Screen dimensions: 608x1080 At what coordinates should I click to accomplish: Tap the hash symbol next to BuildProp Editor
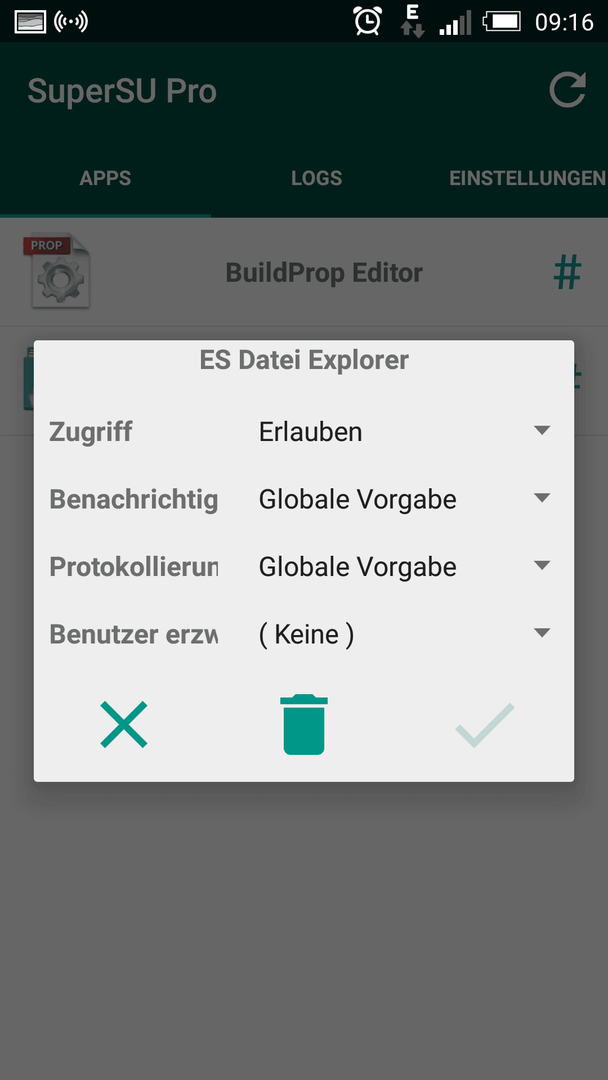click(567, 273)
